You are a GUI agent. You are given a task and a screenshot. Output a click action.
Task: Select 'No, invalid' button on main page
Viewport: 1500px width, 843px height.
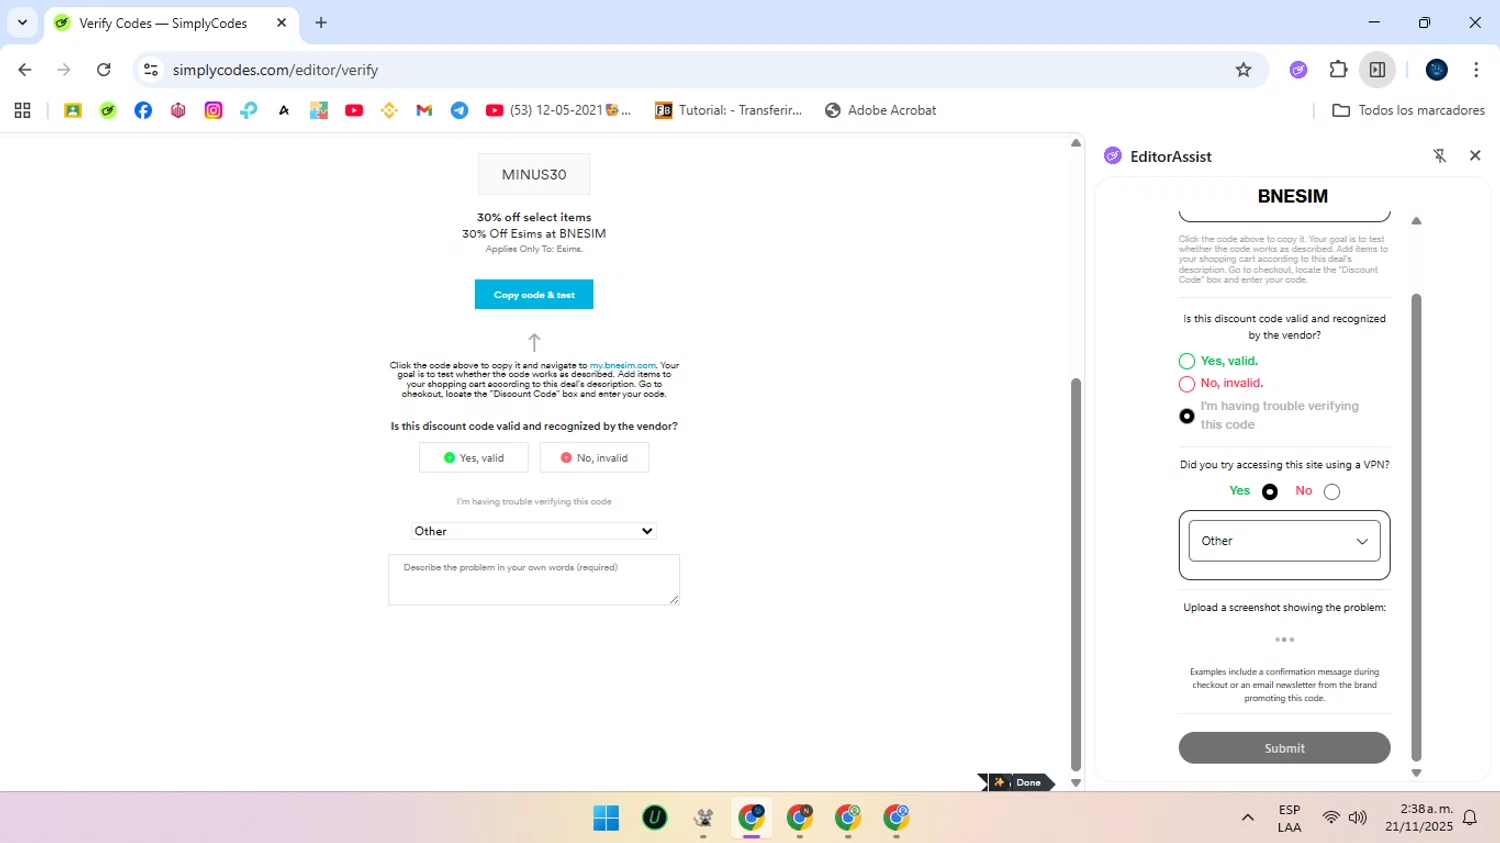point(594,458)
